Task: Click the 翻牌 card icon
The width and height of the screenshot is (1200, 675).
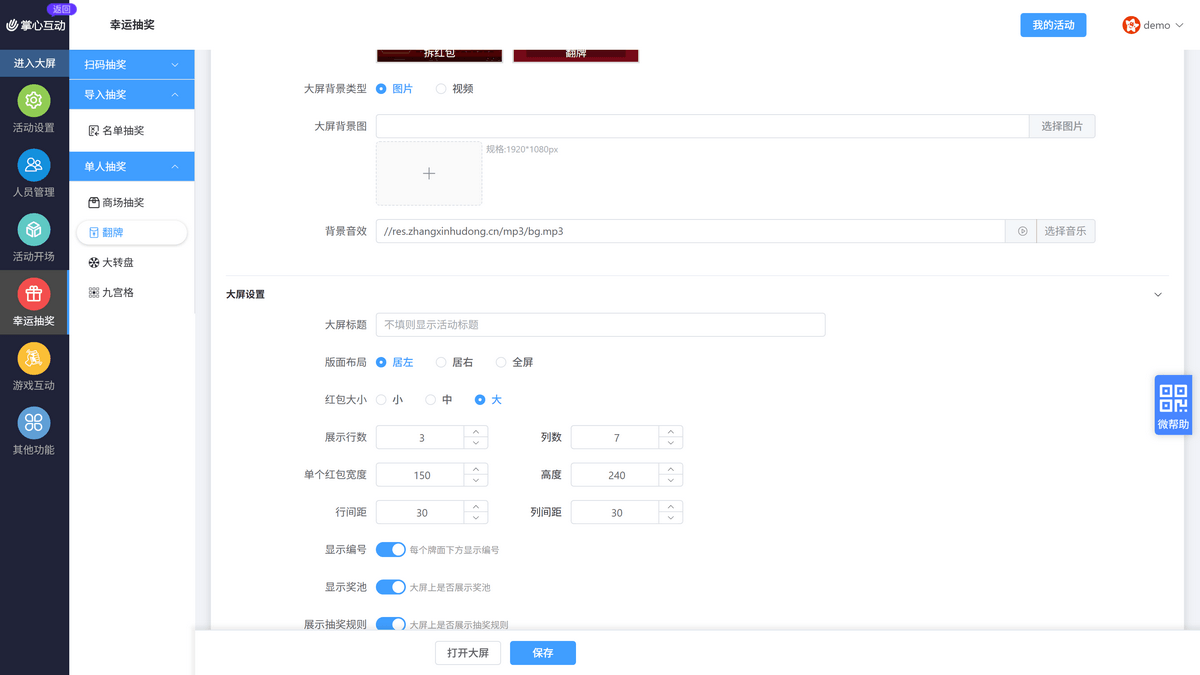Action: [94, 232]
